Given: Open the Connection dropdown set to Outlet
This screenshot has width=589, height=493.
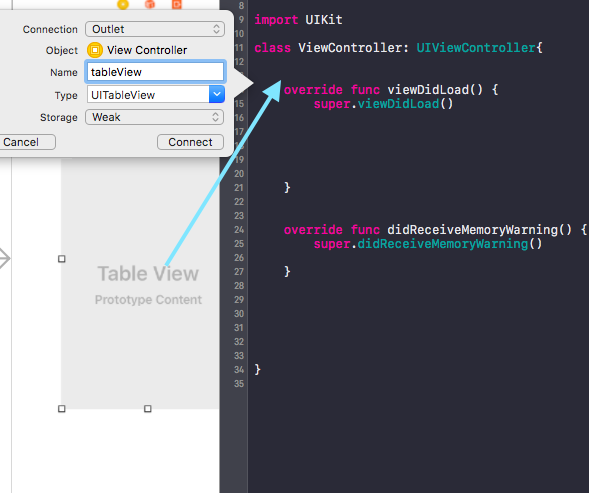Looking at the screenshot, I should coord(155,29).
